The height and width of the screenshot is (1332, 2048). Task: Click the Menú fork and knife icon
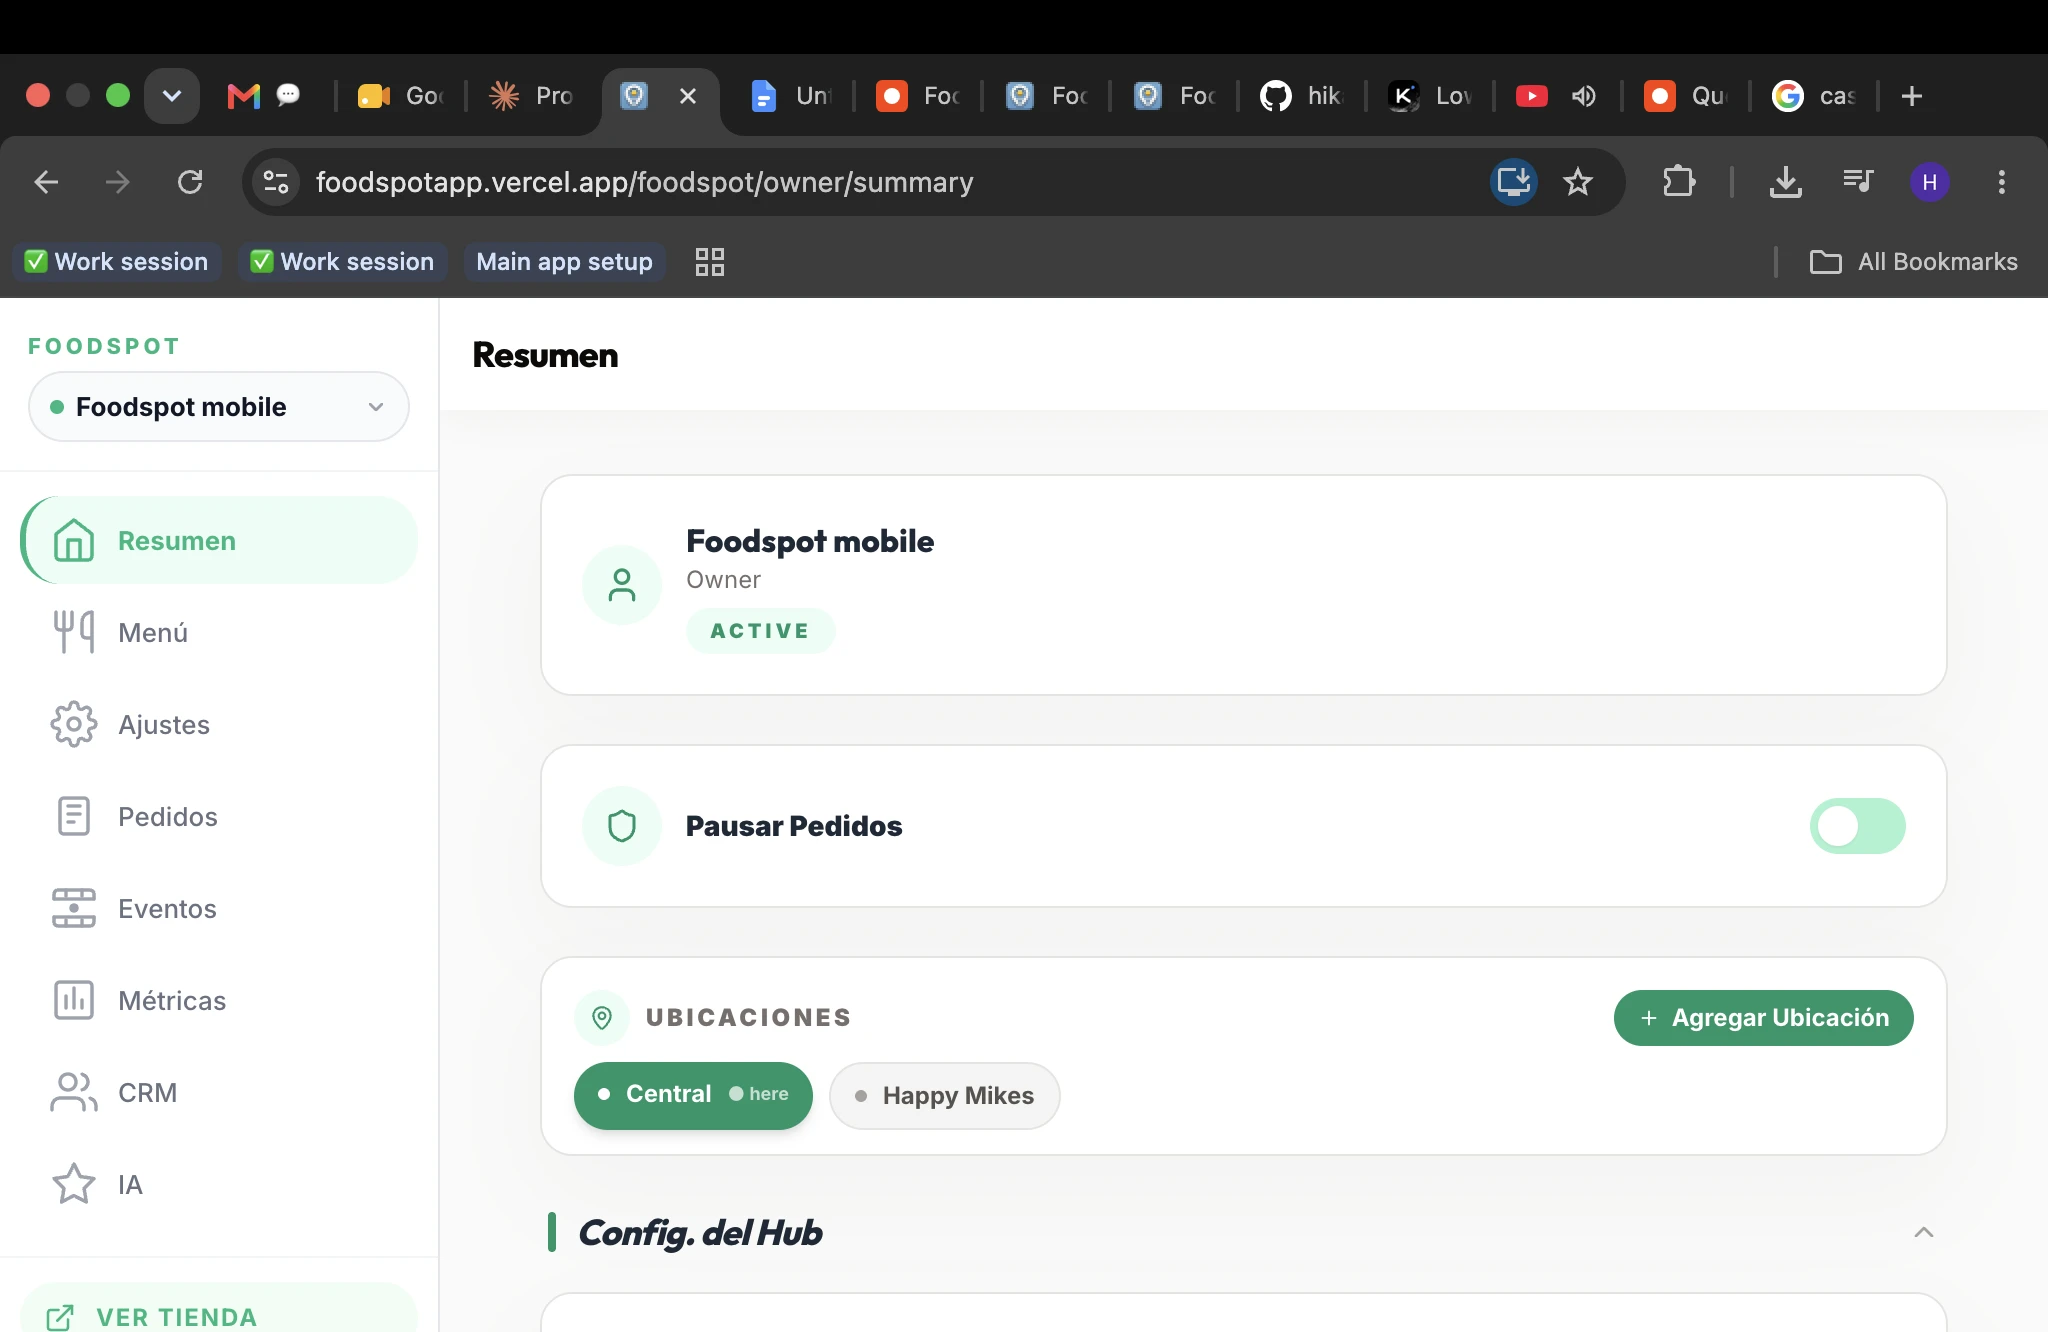point(74,632)
